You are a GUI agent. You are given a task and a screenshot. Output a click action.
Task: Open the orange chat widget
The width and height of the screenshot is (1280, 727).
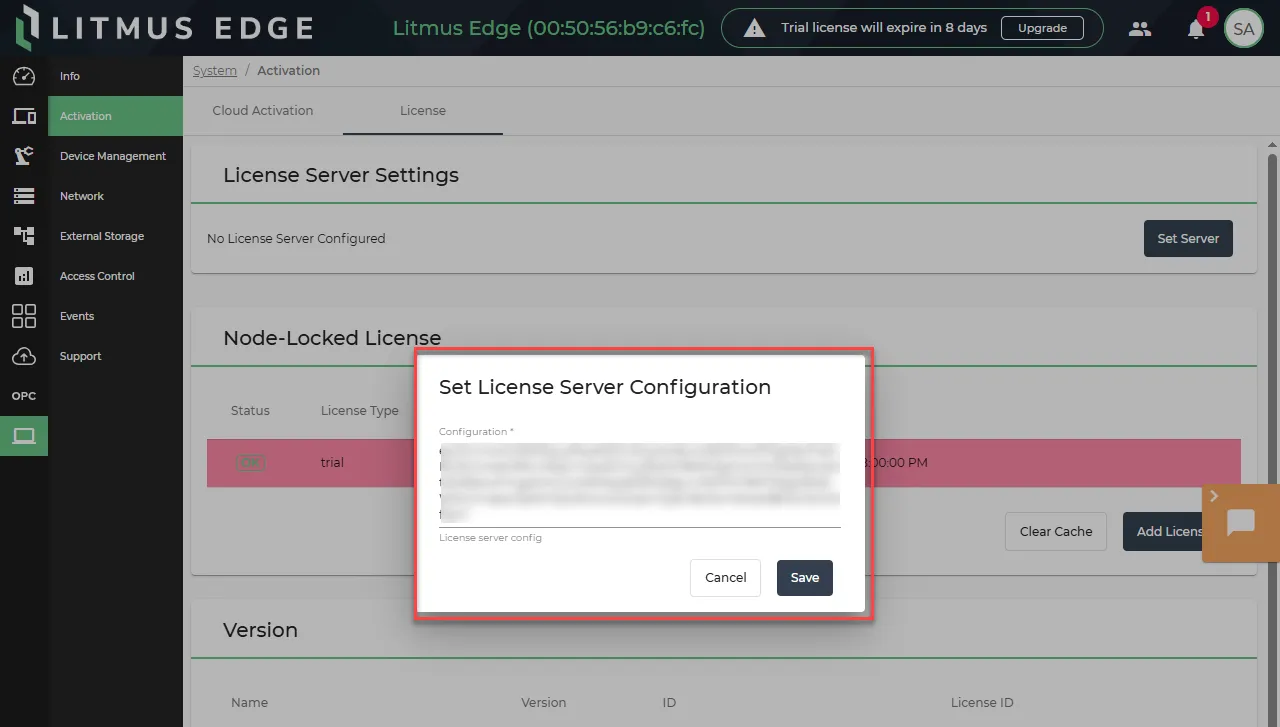coord(1241,523)
